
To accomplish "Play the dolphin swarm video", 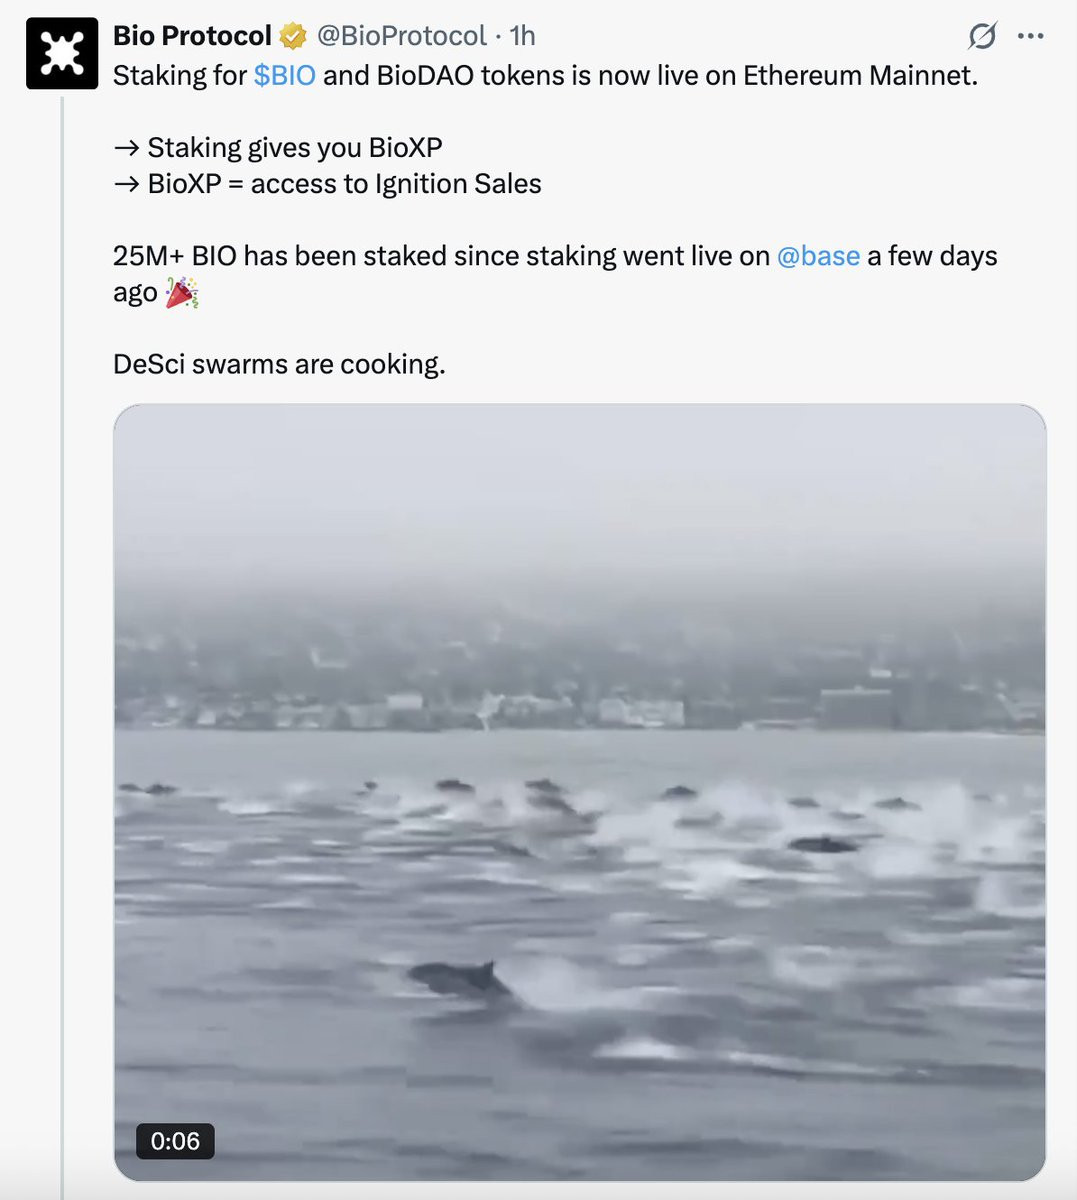I will coord(580,792).
